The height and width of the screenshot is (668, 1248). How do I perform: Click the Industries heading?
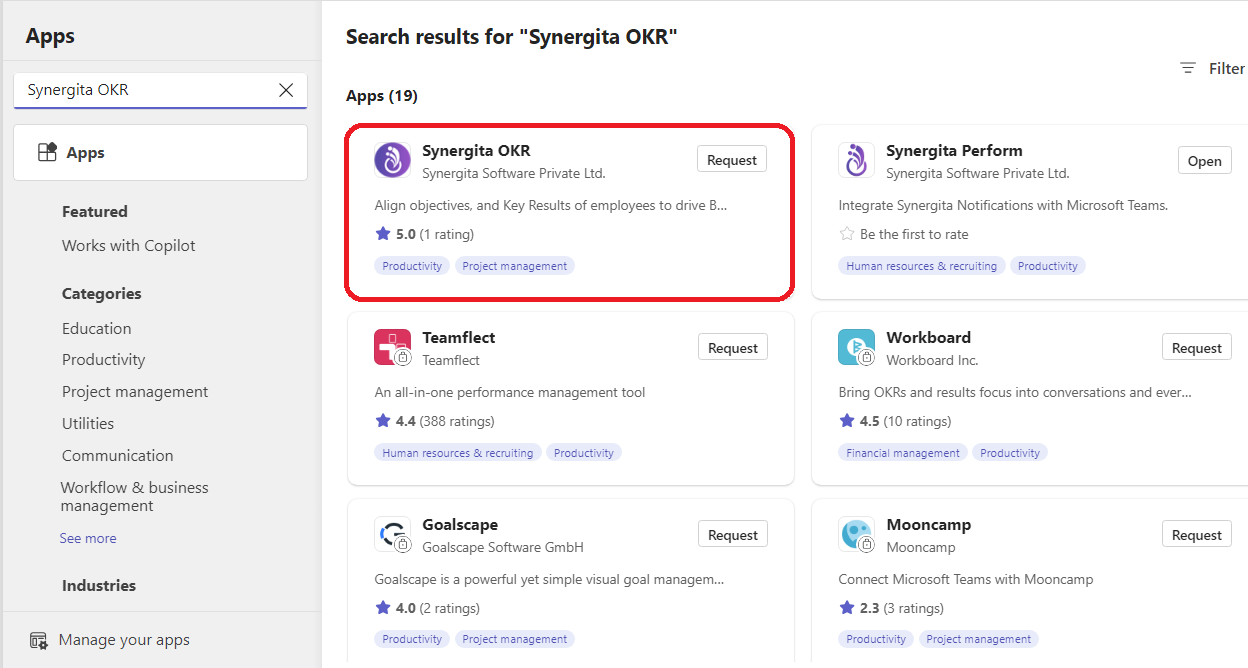[x=99, y=586]
